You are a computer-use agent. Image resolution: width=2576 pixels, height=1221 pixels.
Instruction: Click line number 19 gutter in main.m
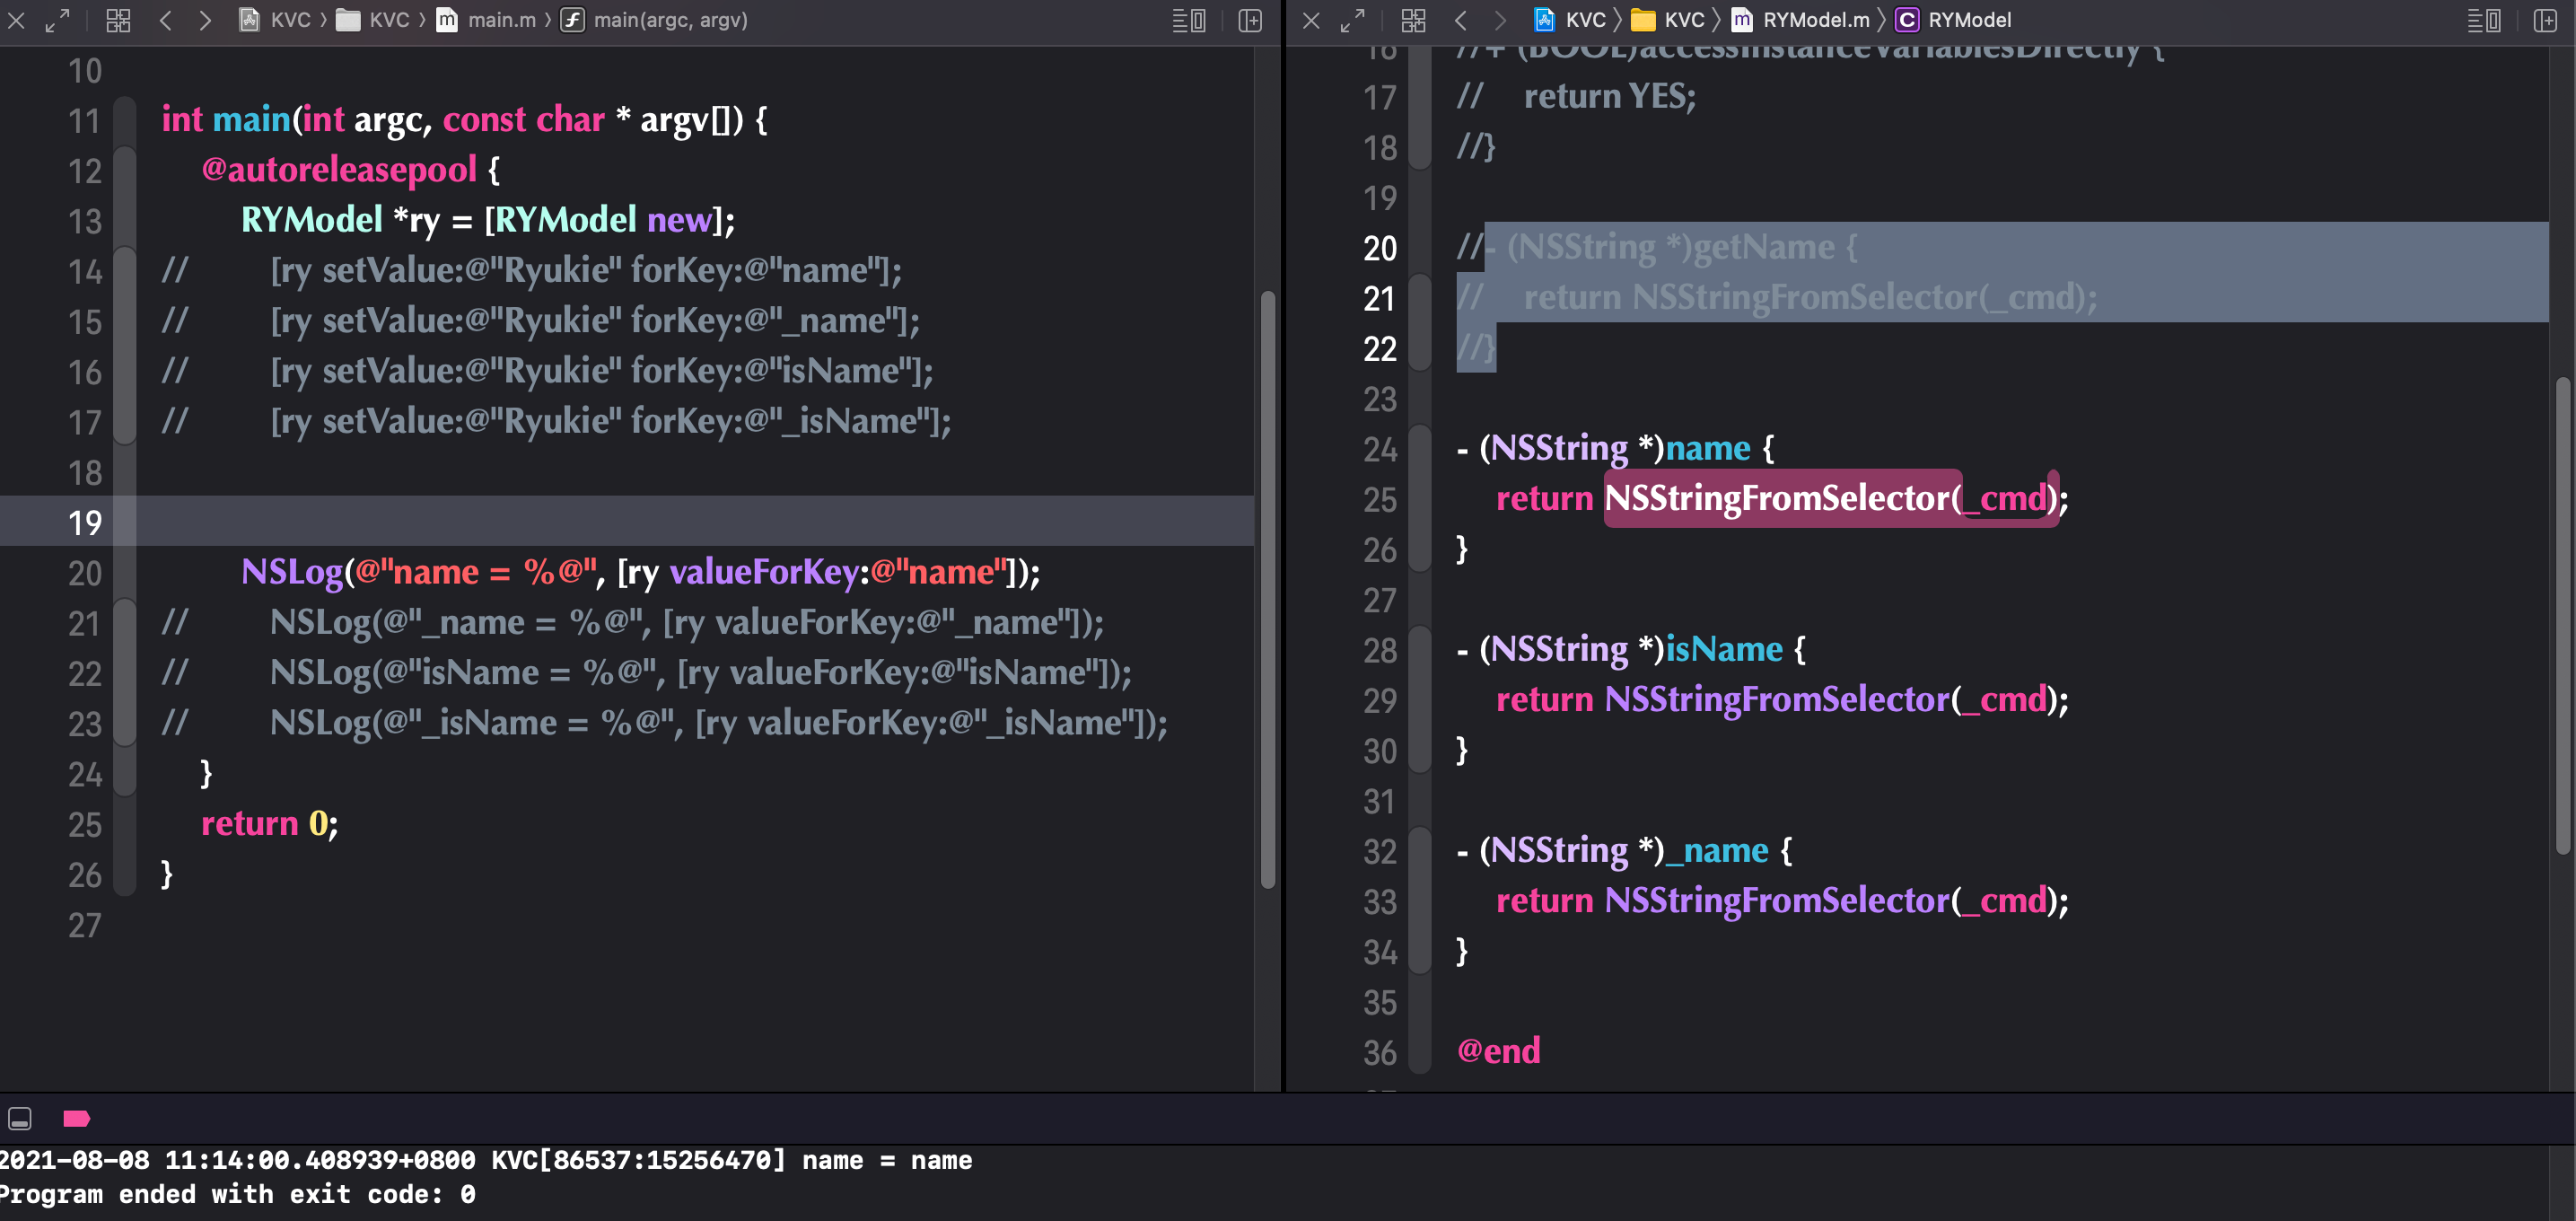point(85,522)
